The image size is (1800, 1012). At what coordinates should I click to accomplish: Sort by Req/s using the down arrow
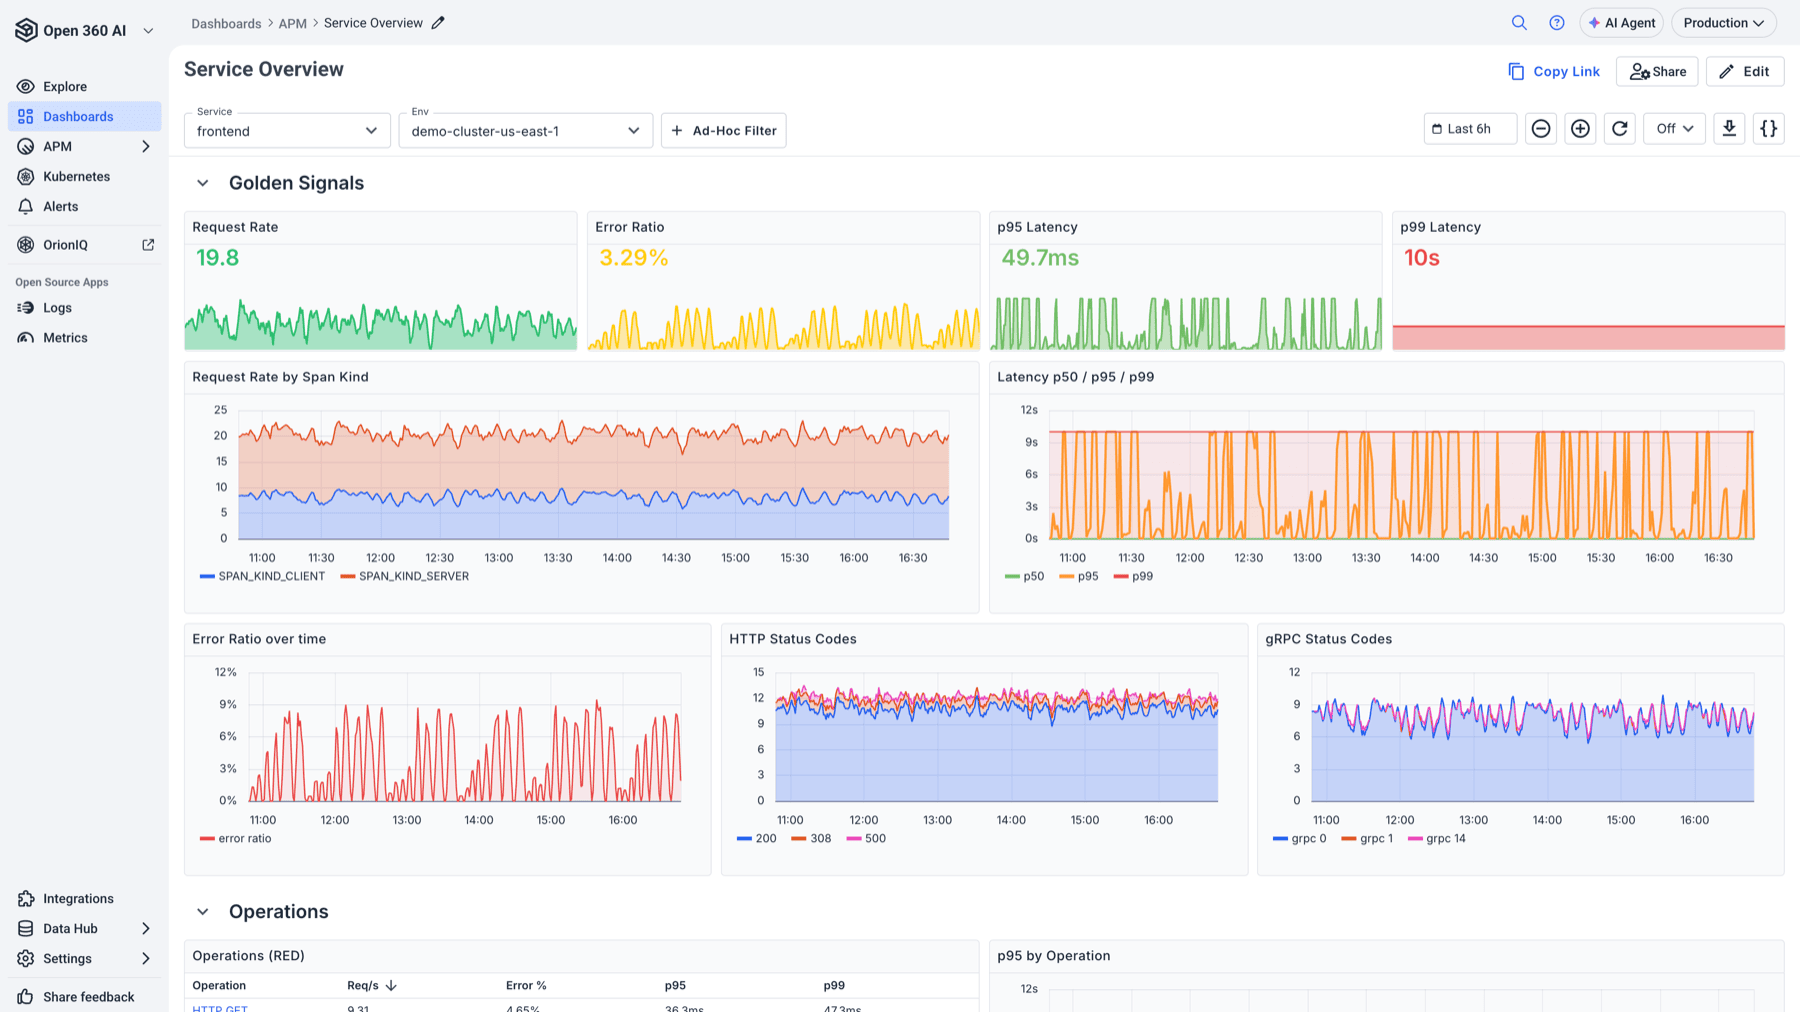[x=391, y=986]
